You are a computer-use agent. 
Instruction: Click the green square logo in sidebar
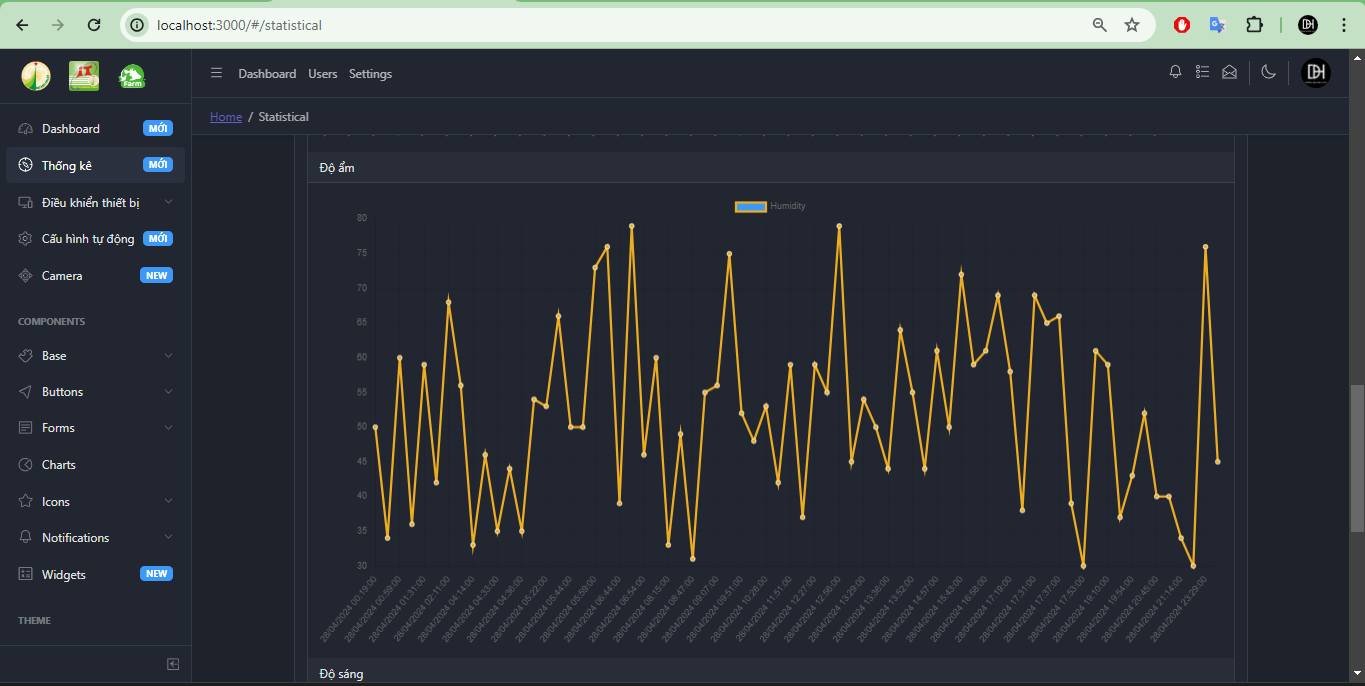84,75
